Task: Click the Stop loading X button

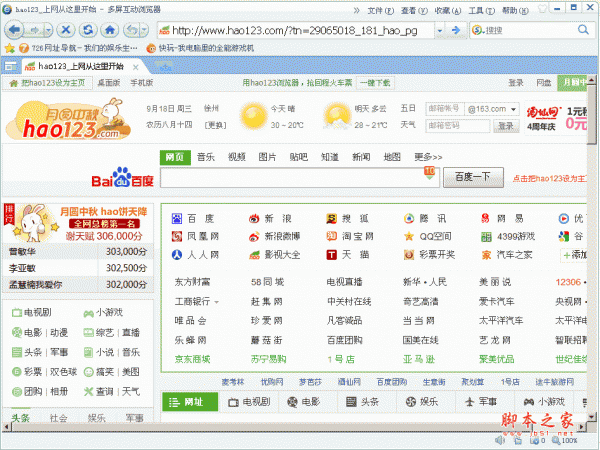Action: (x=66, y=30)
